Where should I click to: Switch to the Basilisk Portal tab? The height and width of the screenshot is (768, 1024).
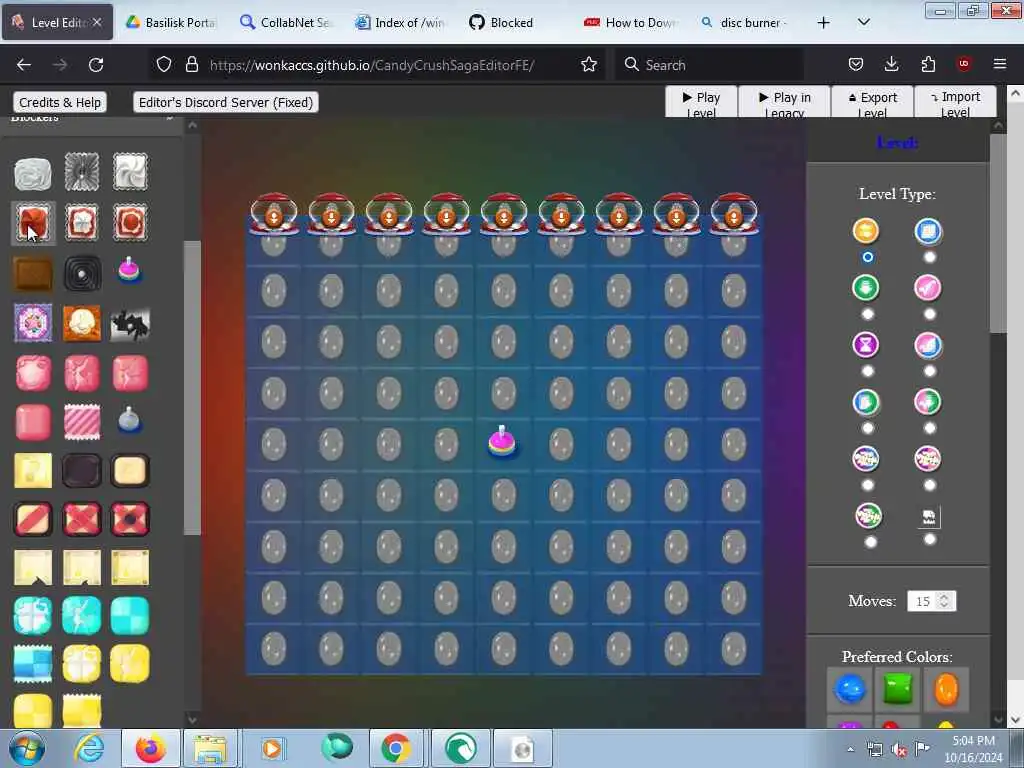coord(172,22)
